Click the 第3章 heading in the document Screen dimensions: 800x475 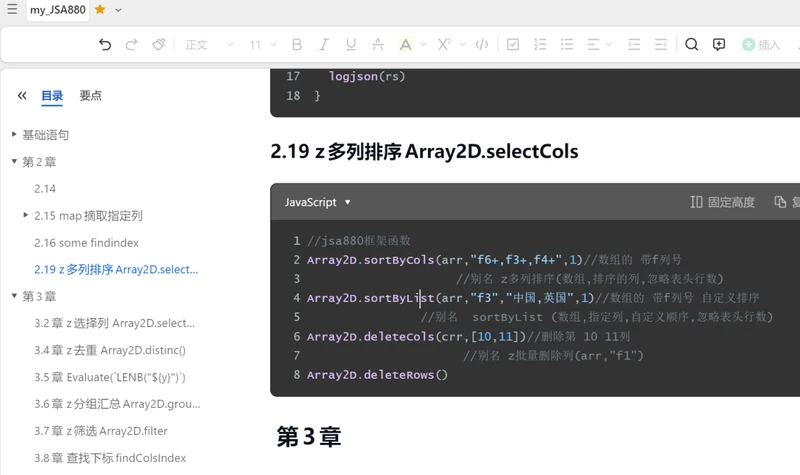point(309,437)
